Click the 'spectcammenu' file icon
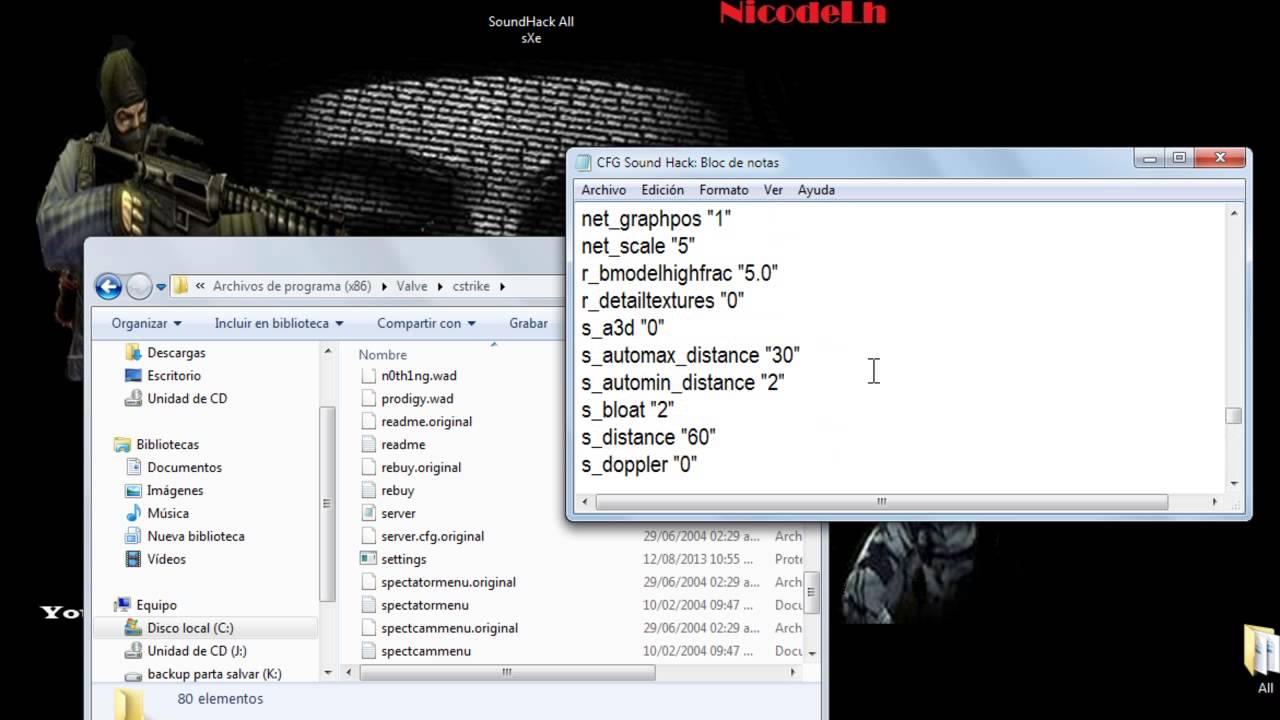1280x720 pixels. [x=367, y=651]
